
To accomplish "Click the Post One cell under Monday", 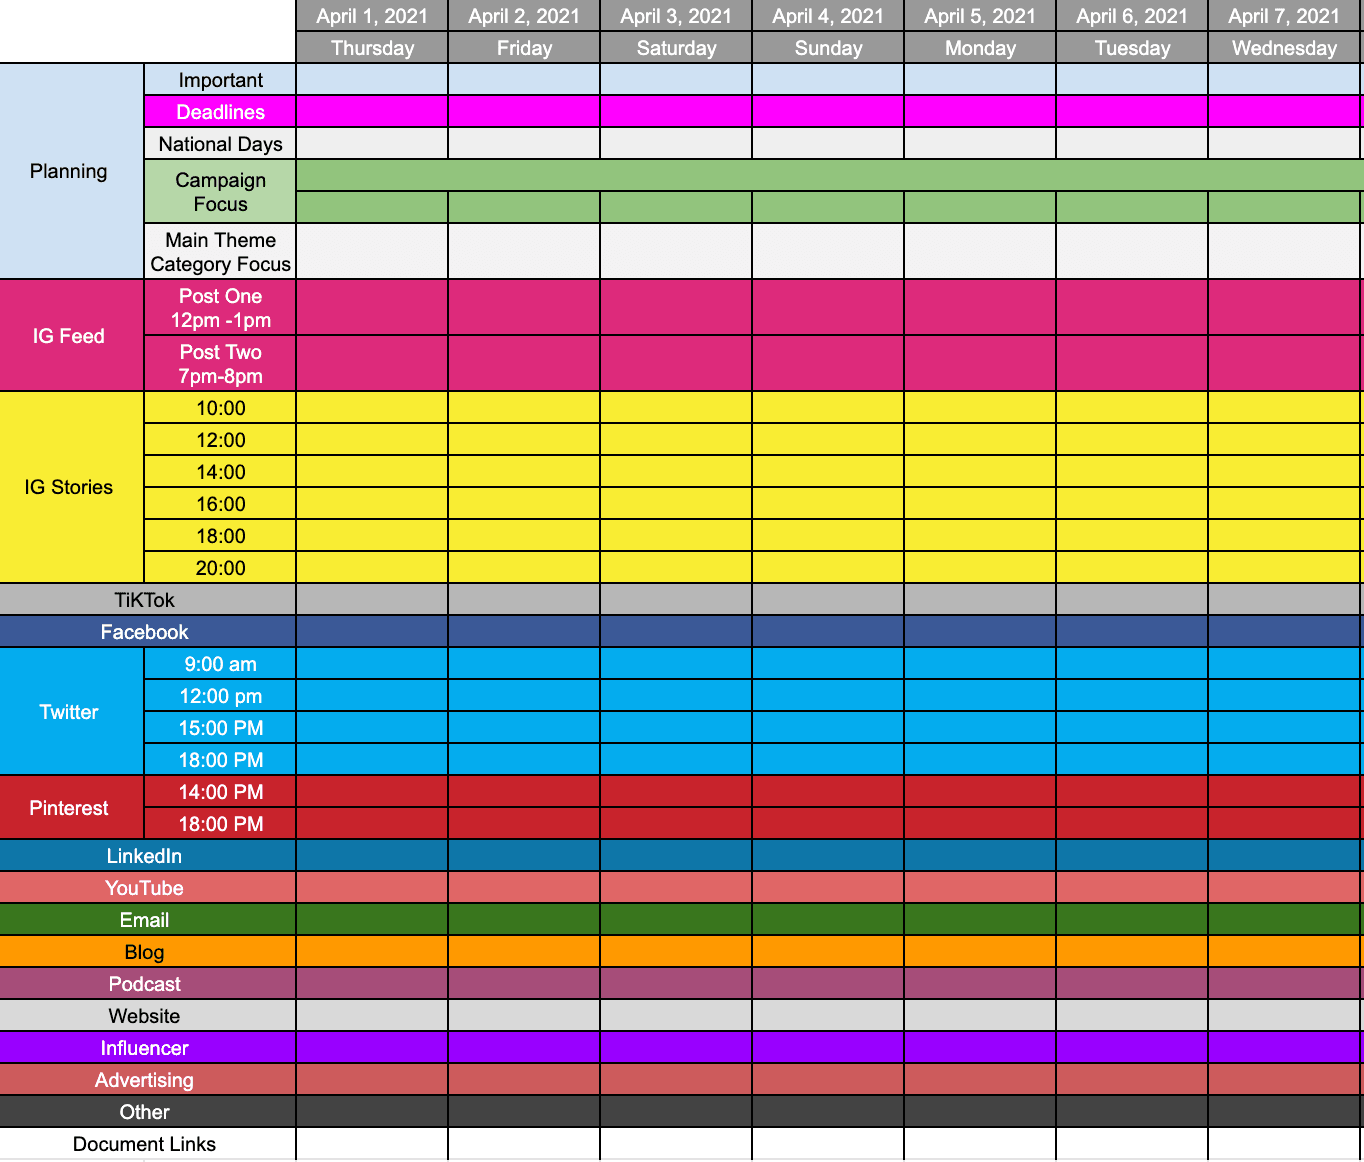I will [x=980, y=307].
